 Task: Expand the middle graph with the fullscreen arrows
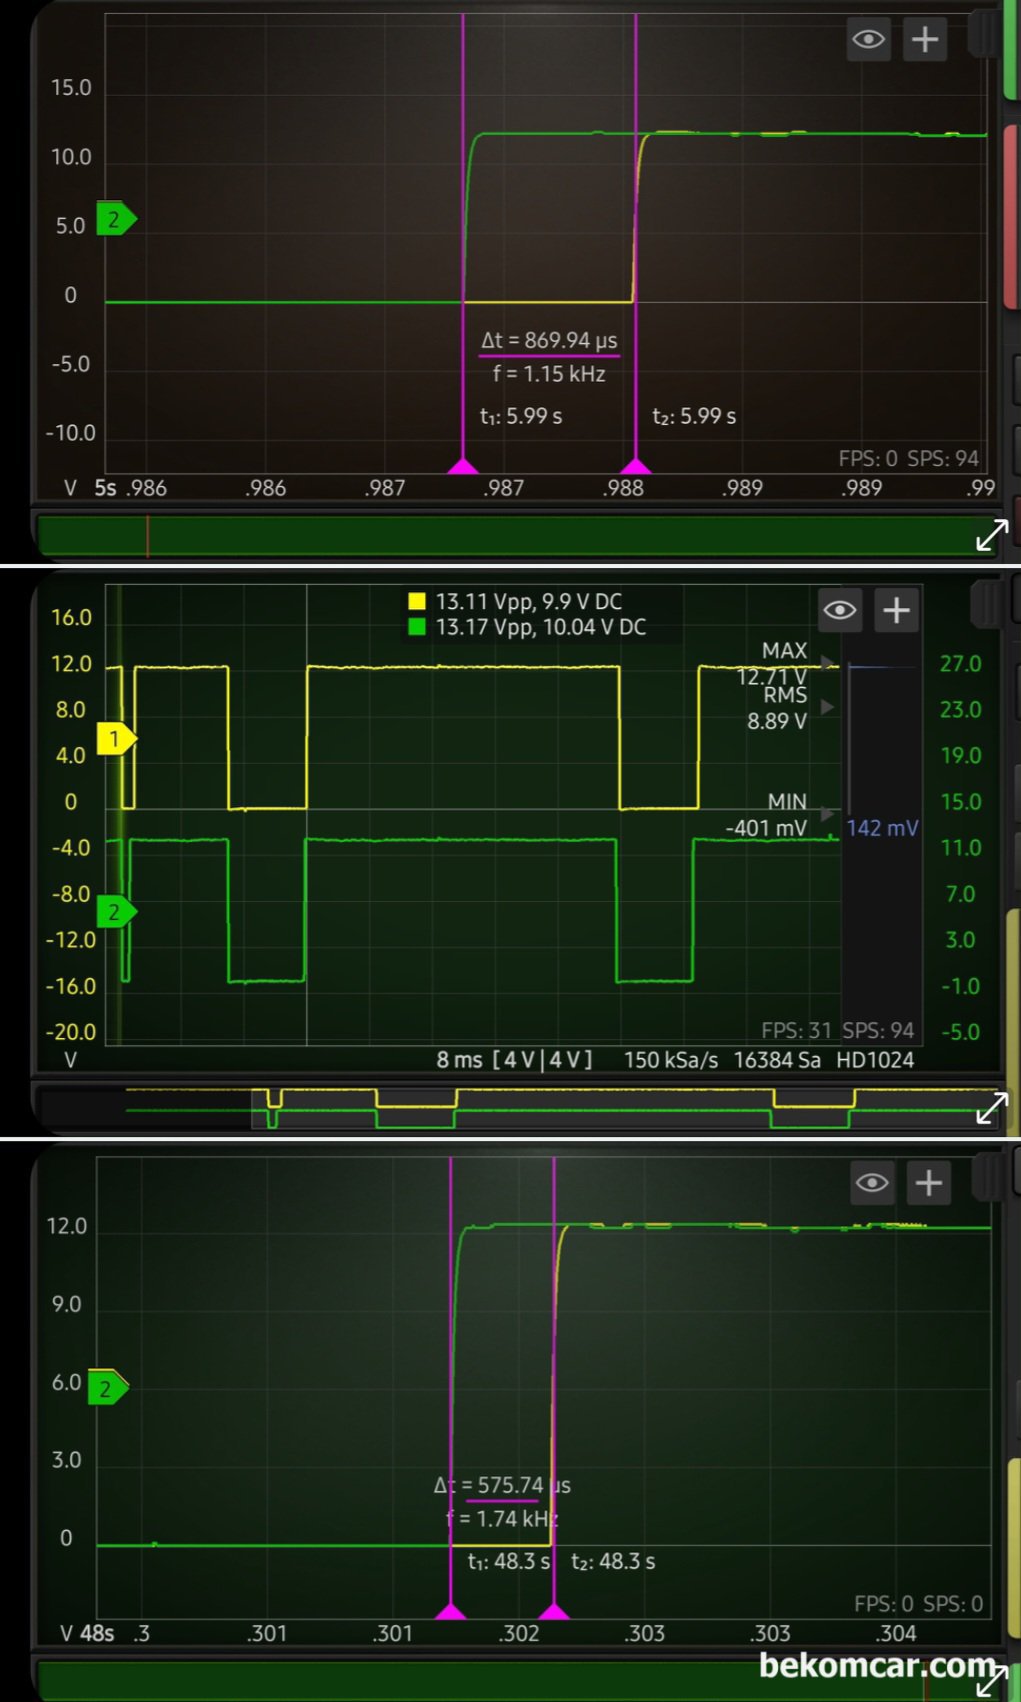pos(991,1108)
